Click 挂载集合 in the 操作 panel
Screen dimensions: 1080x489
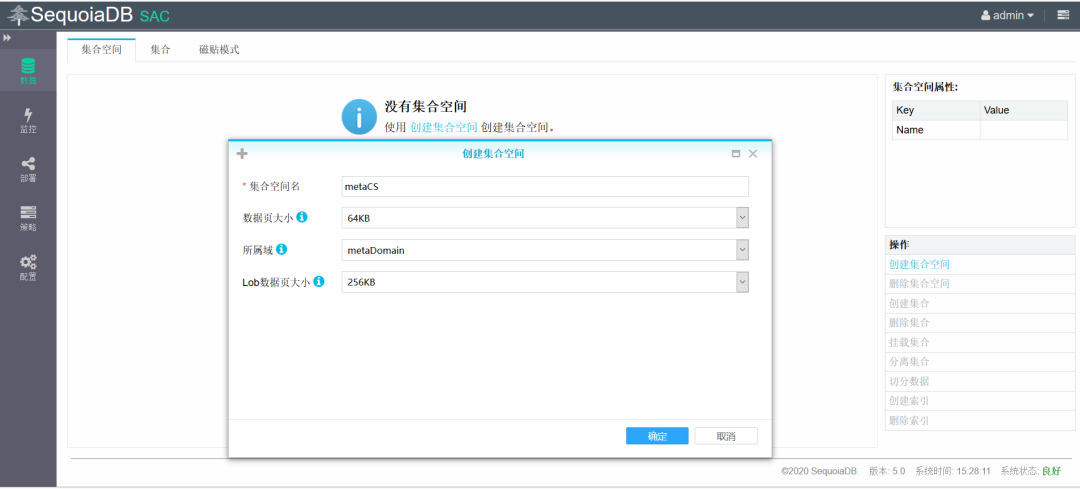[909, 342]
